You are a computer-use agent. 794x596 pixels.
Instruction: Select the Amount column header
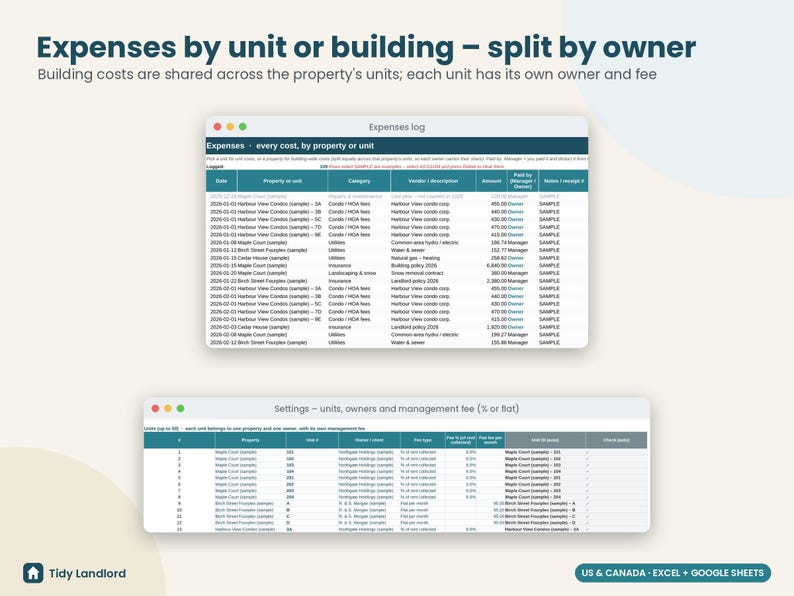coord(491,181)
